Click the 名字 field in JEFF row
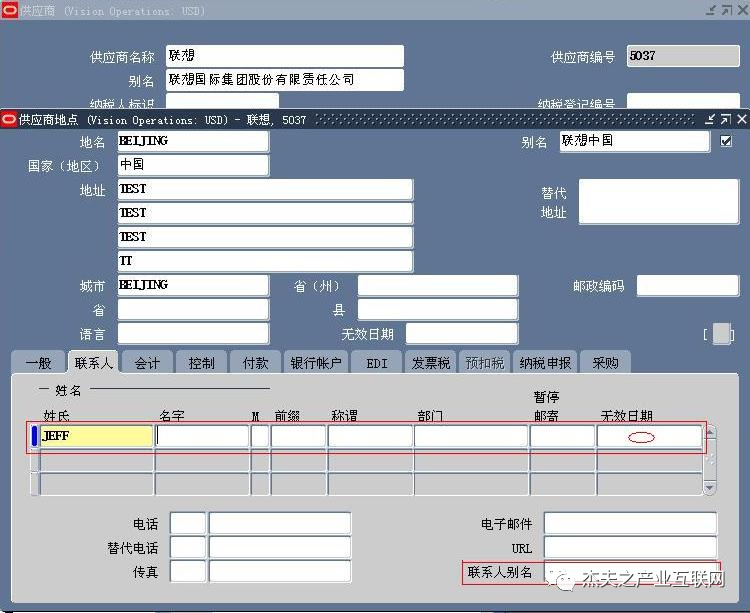 tap(202, 436)
